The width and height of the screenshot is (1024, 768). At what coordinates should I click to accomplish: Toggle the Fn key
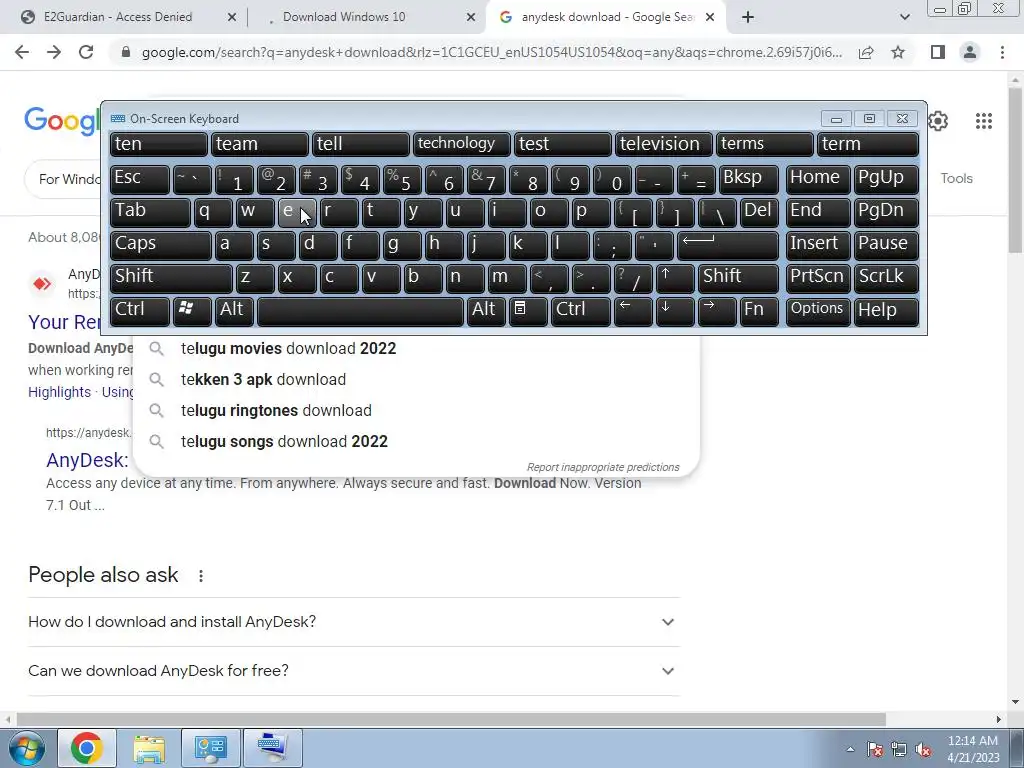pos(760,310)
